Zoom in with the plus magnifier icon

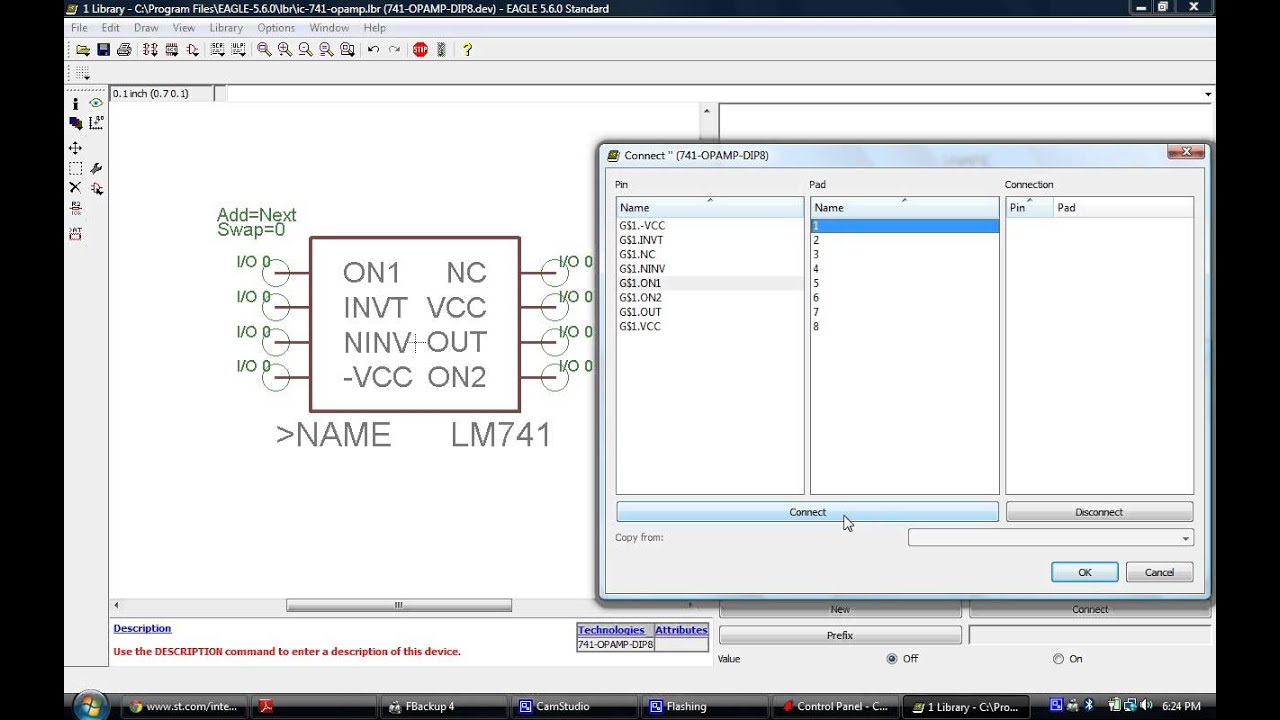click(x=285, y=49)
